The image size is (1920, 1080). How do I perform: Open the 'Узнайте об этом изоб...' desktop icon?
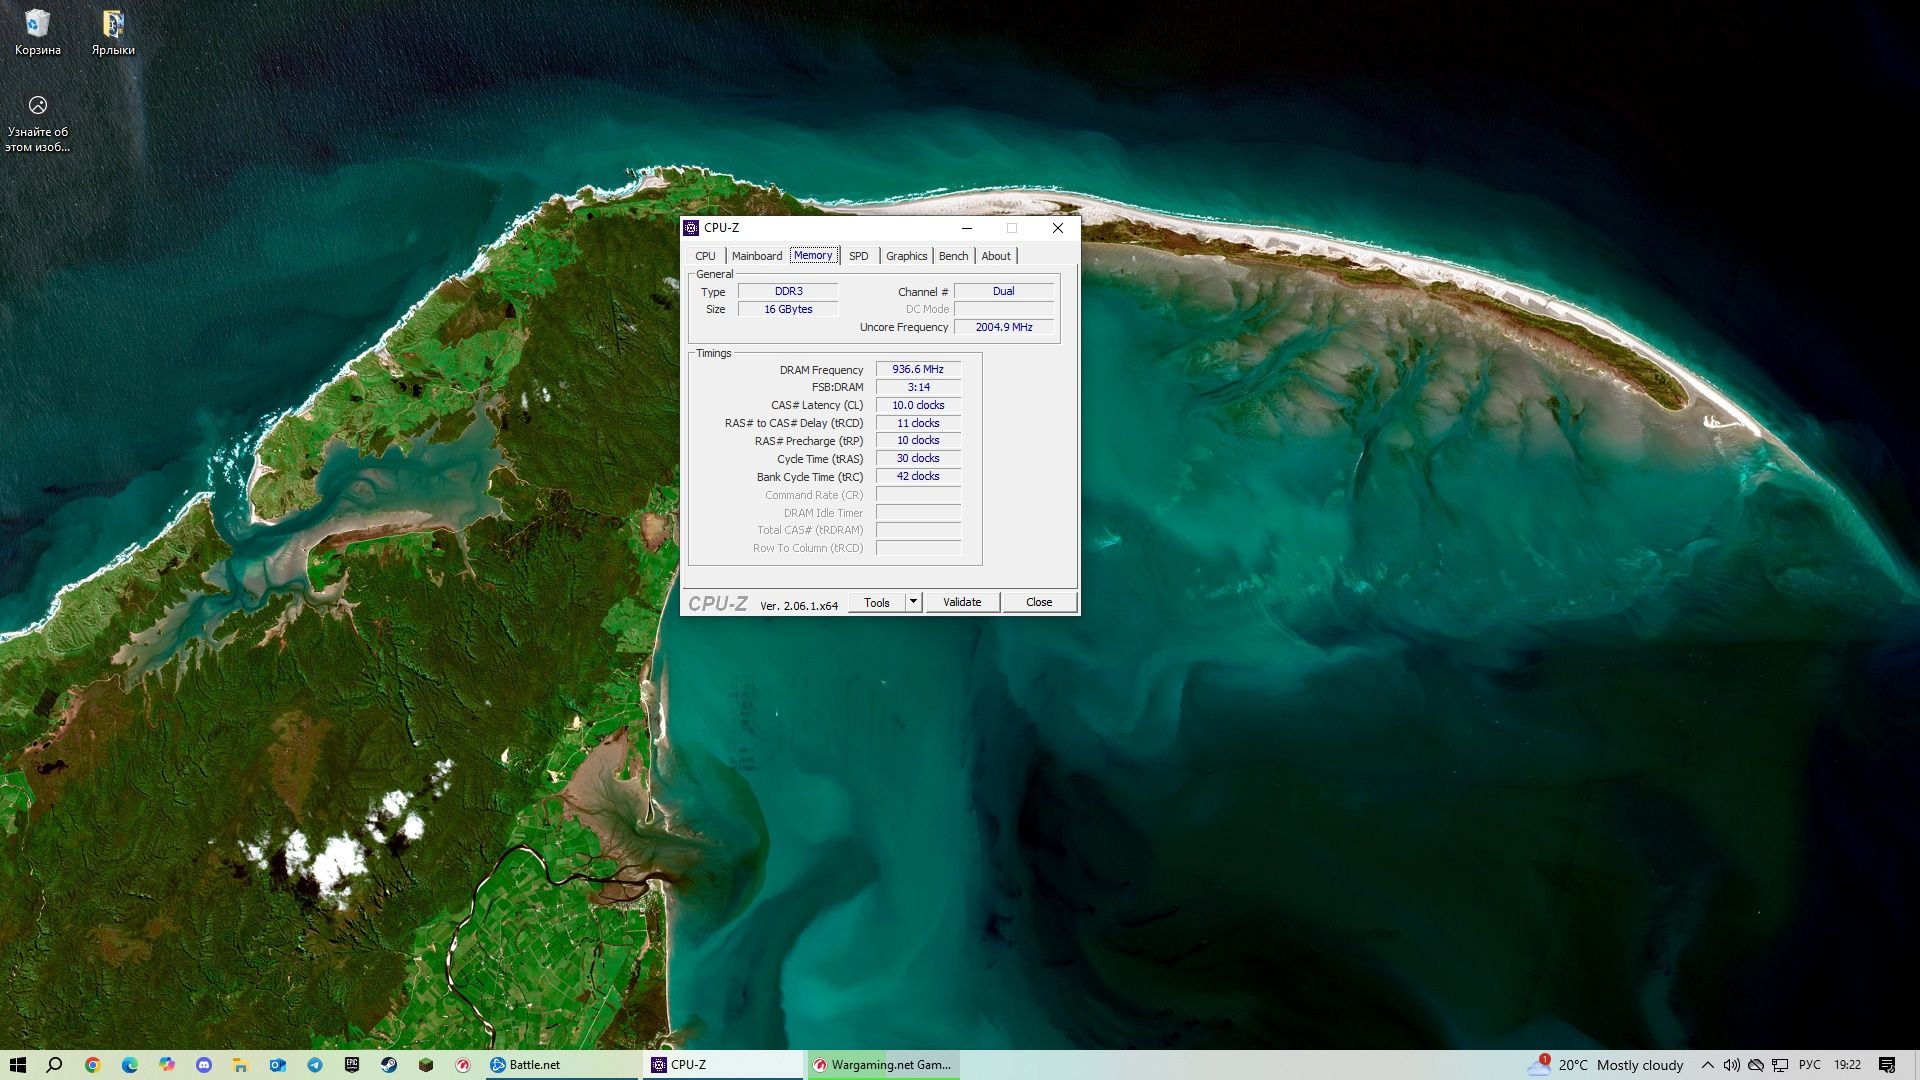pos(38,124)
